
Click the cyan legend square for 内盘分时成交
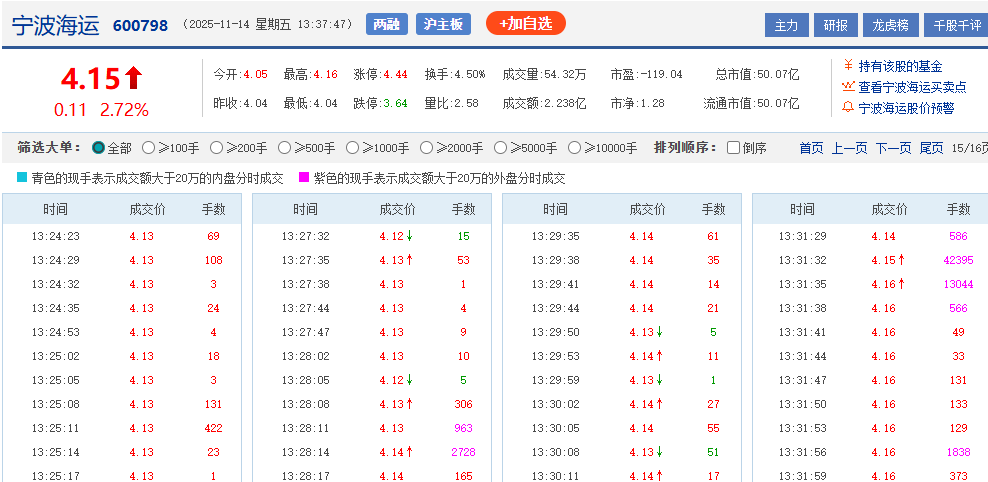[22, 178]
